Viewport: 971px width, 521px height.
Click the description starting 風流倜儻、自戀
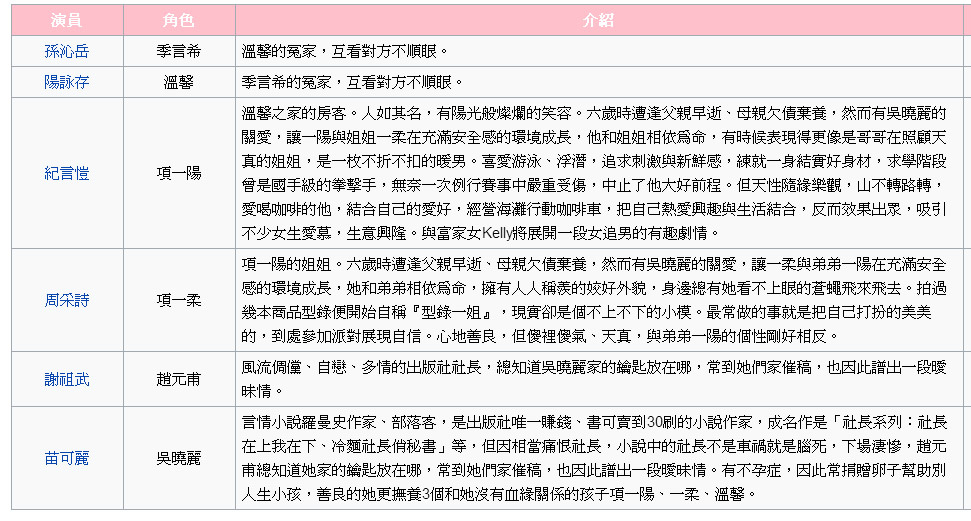(594, 379)
